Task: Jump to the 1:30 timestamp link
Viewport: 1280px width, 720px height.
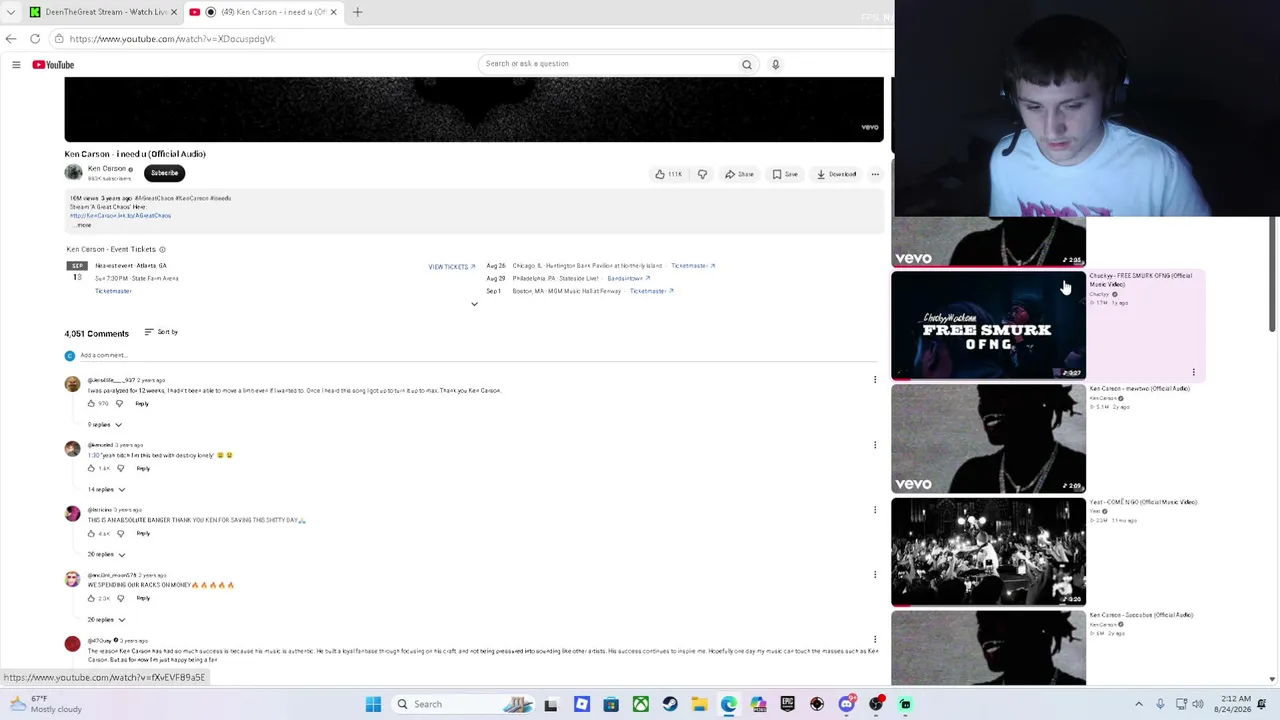Action: [93, 456]
